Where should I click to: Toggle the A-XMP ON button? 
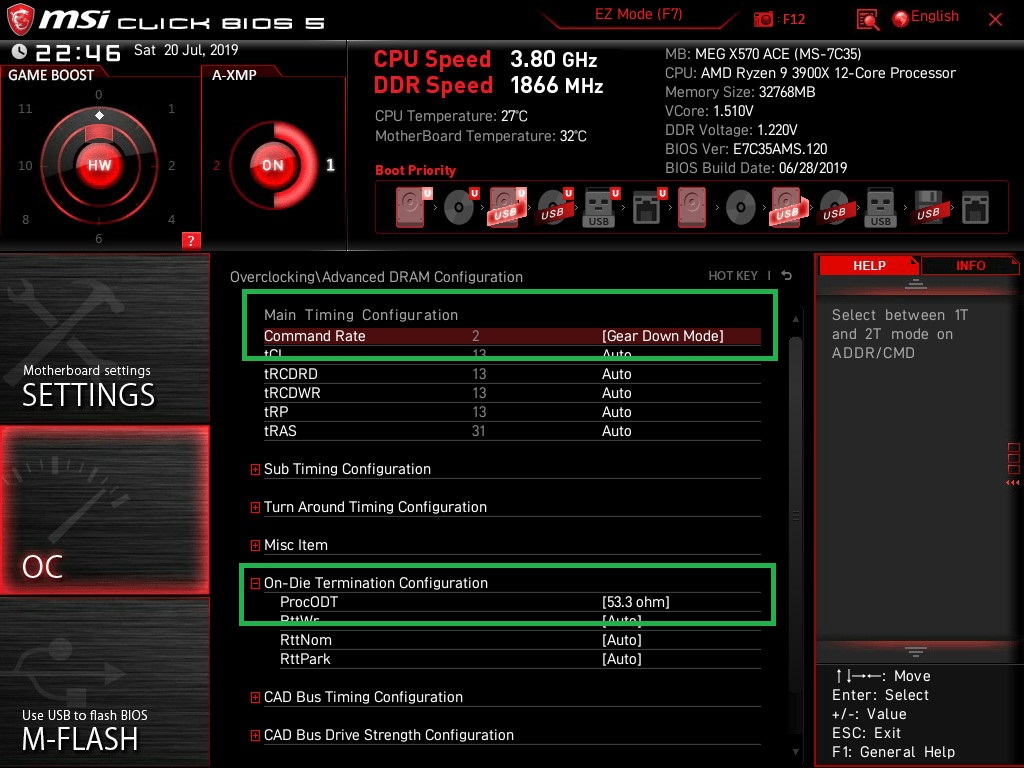[x=273, y=165]
